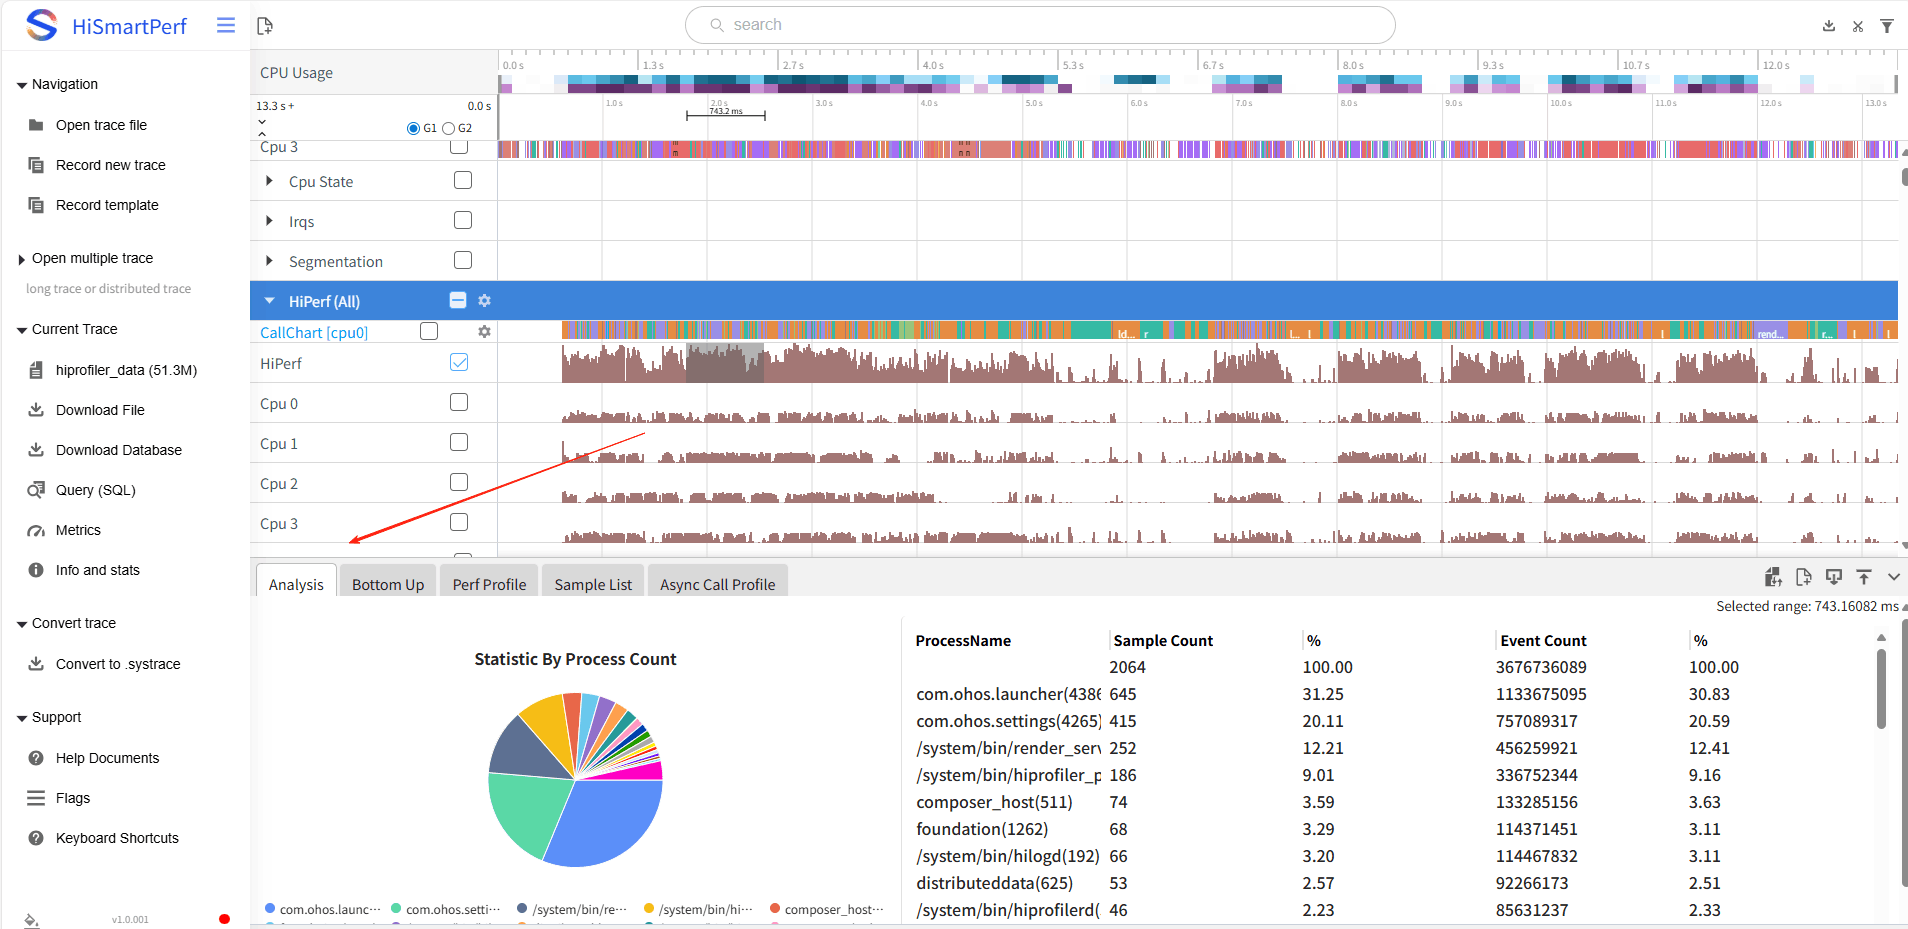Switch to the Sample List tab

(x=593, y=583)
